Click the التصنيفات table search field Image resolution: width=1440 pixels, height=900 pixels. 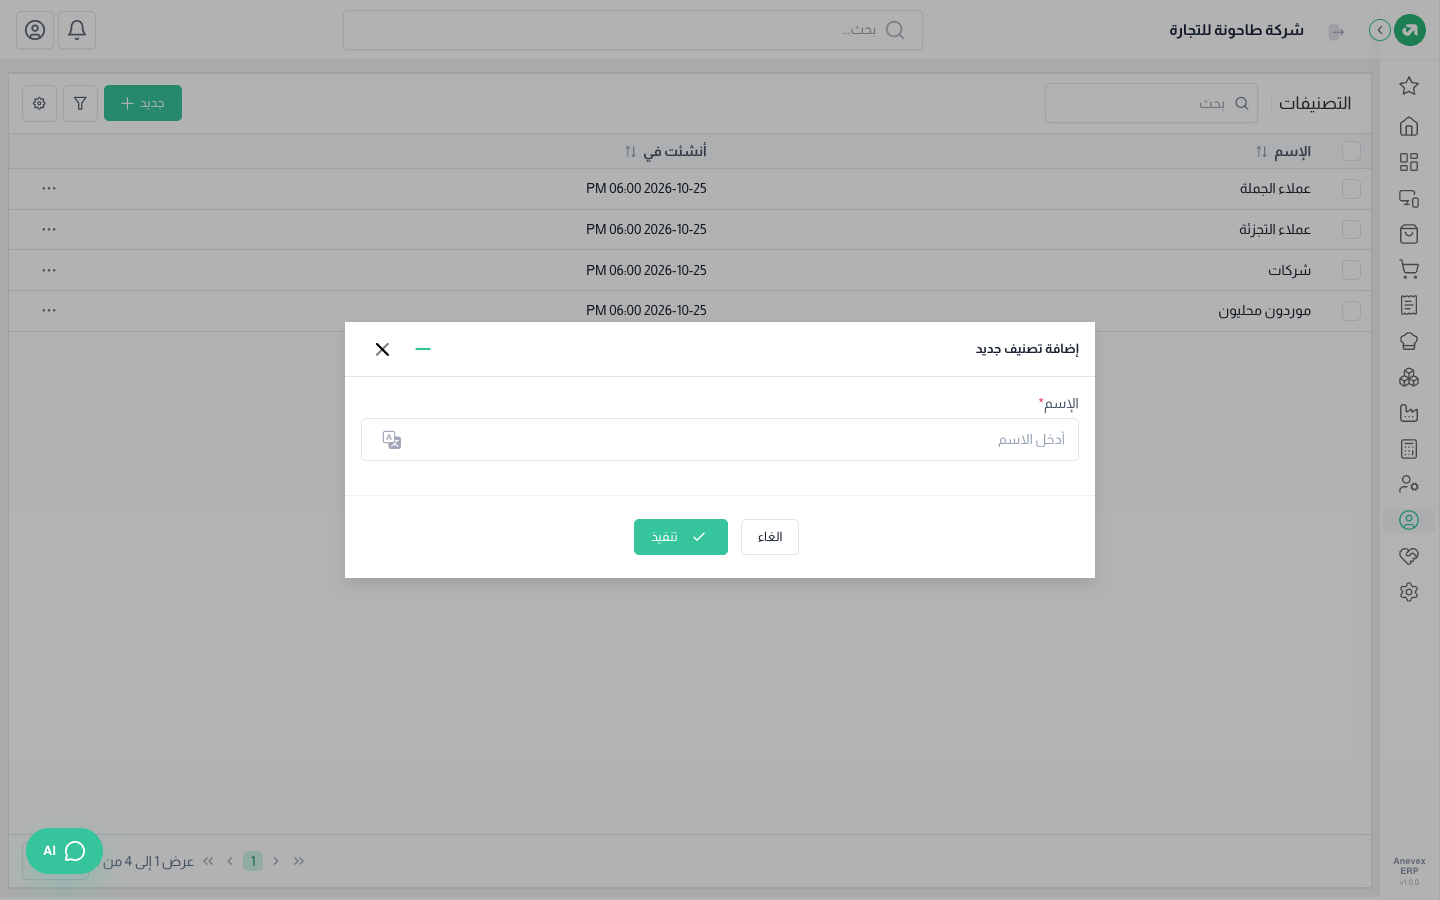click(x=1151, y=103)
